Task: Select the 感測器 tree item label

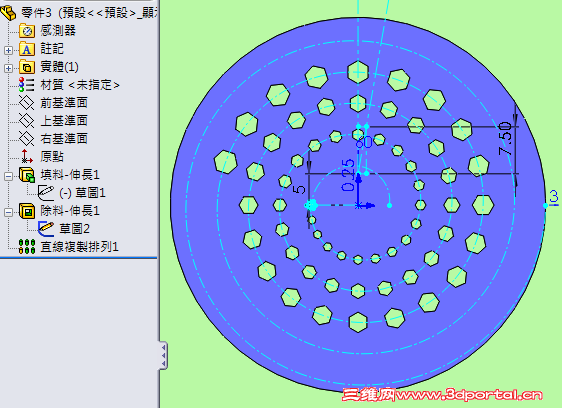Action: (x=58, y=31)
